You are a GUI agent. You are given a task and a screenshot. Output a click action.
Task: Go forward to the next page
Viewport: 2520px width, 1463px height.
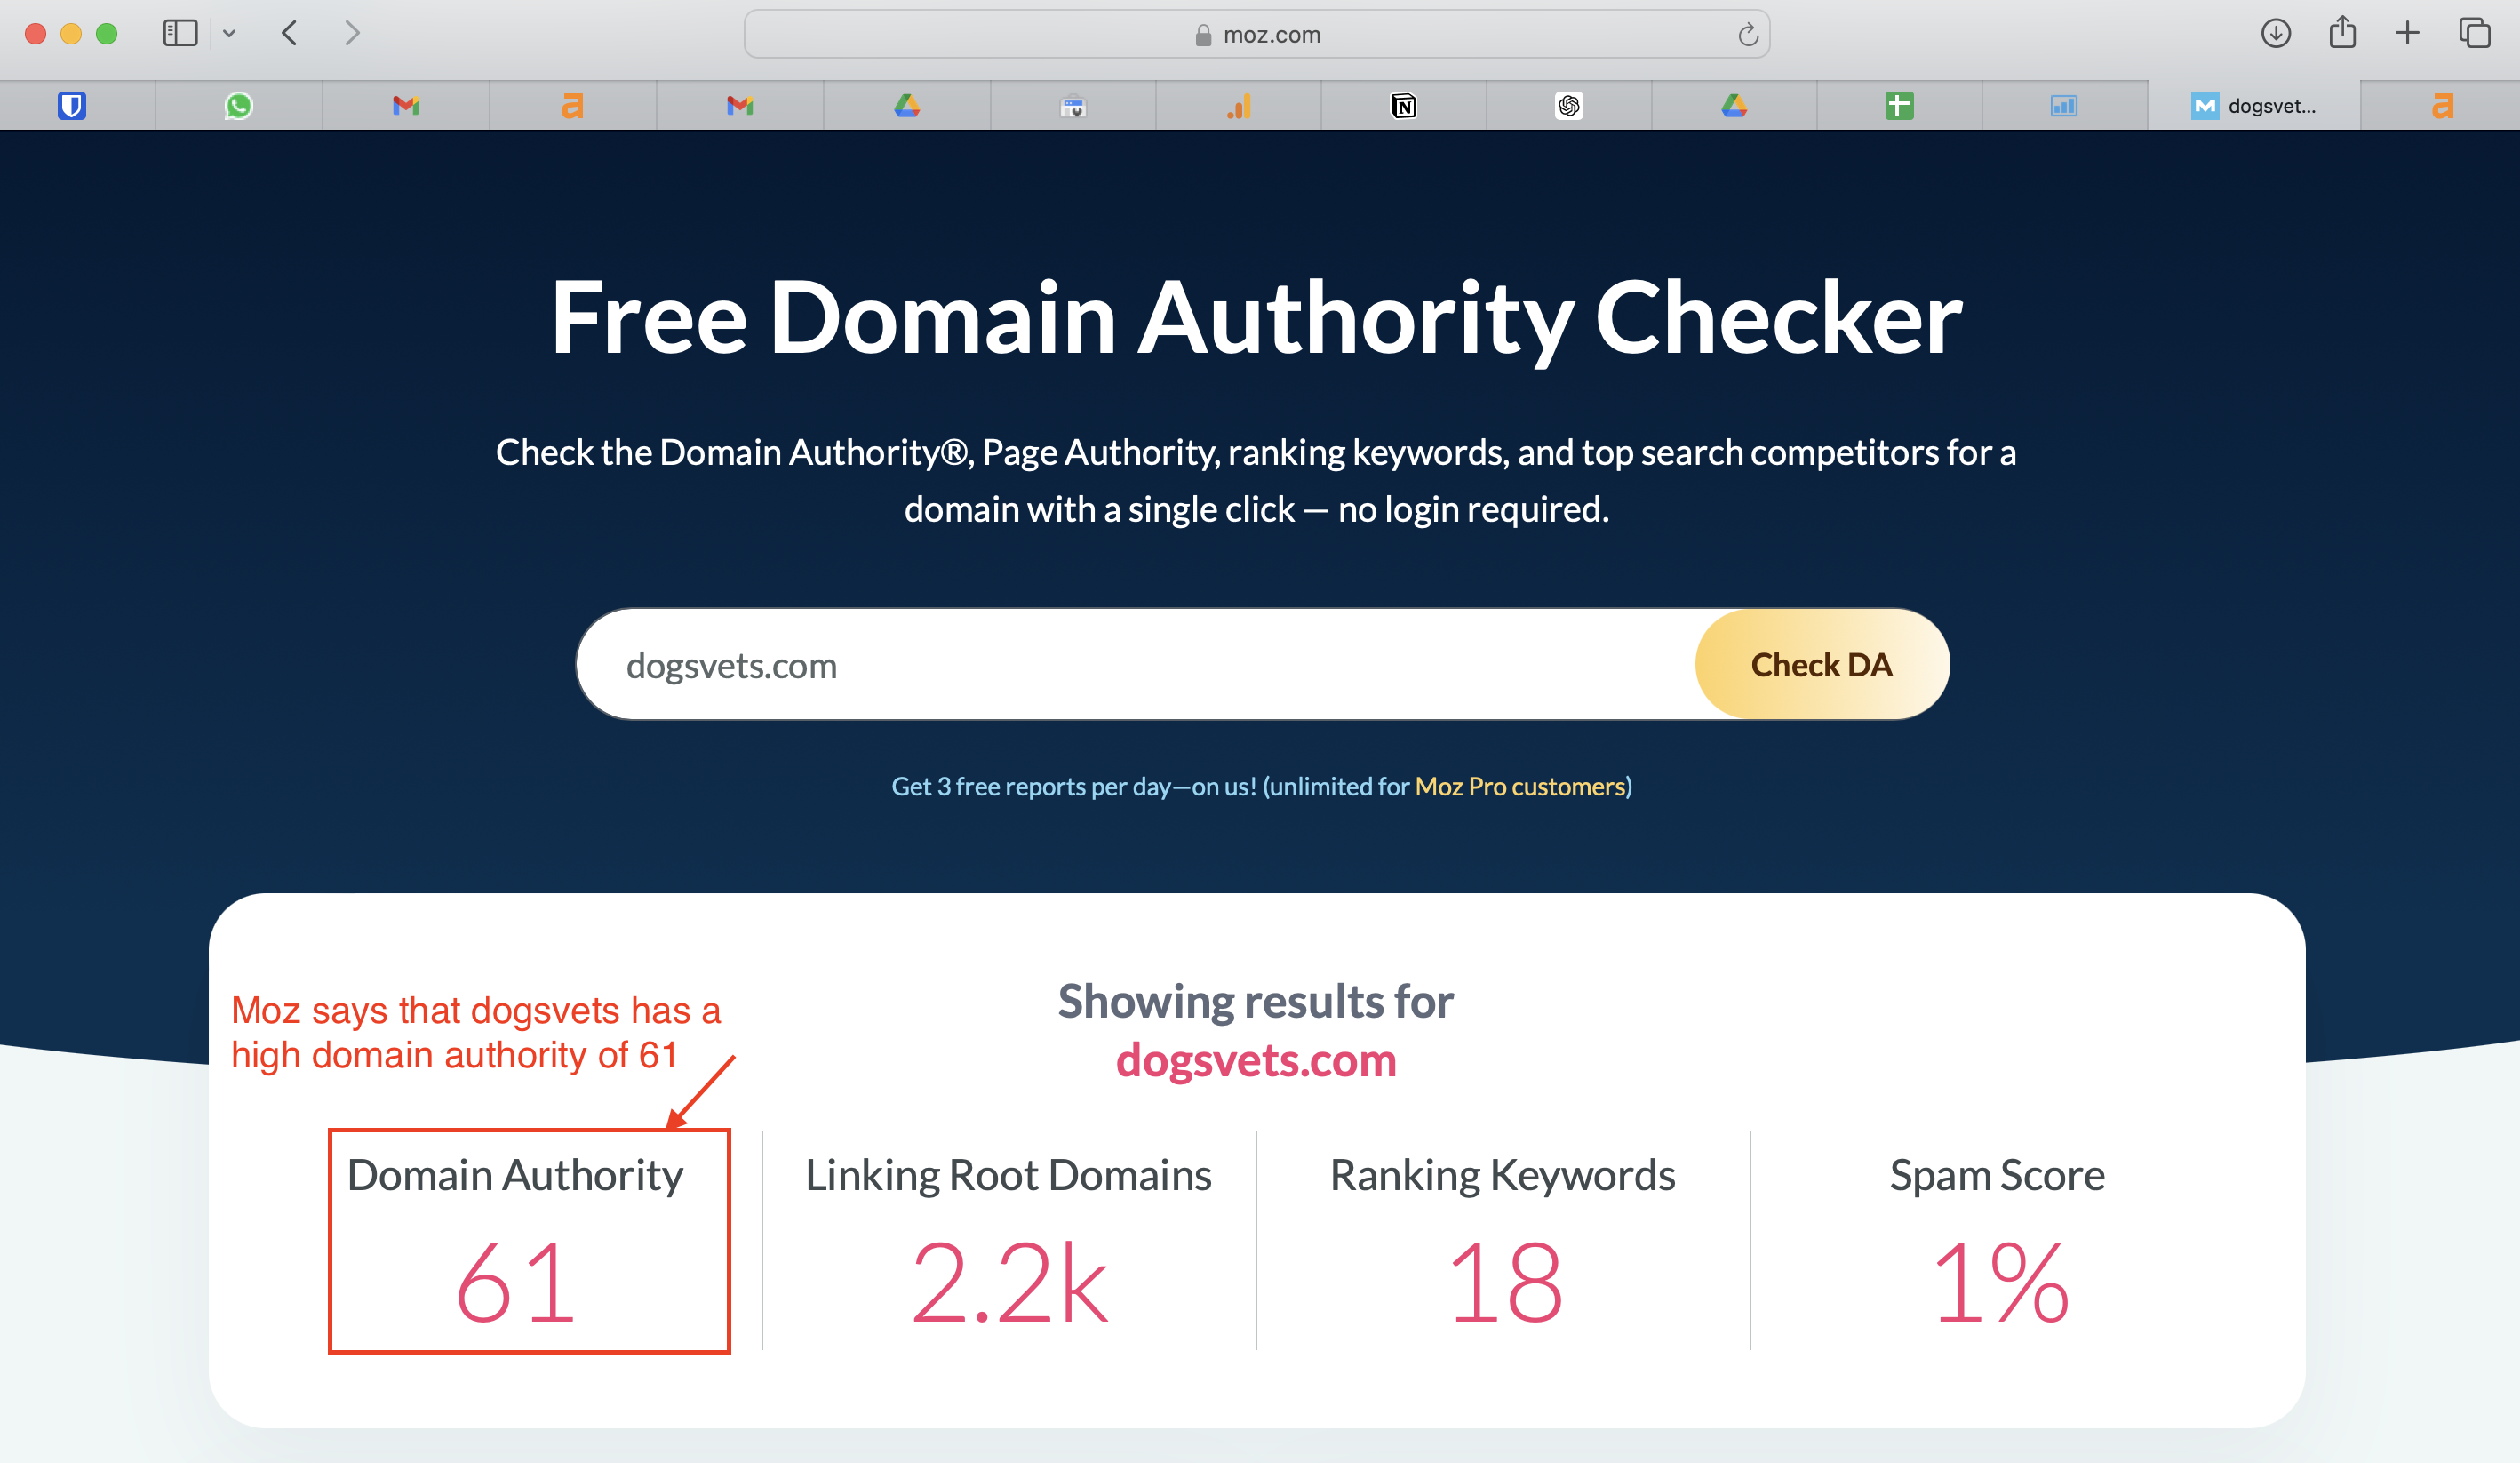(x=351, y=33)
